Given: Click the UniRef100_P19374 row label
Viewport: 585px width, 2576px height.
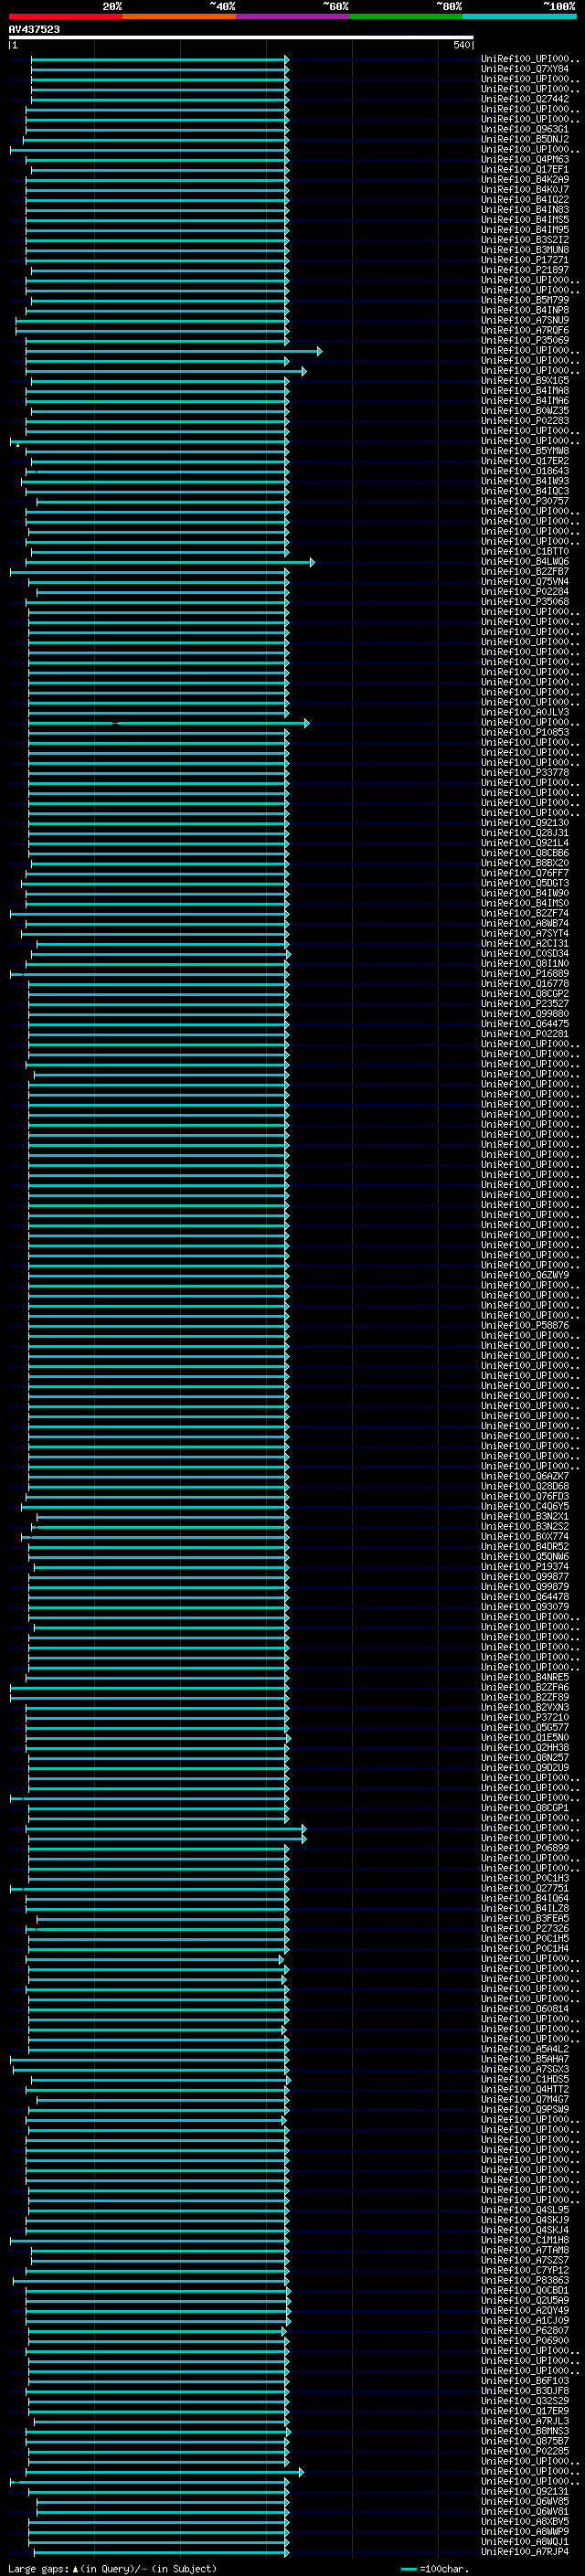Looking at the screenshot, I should click(x=525, y=1566).
